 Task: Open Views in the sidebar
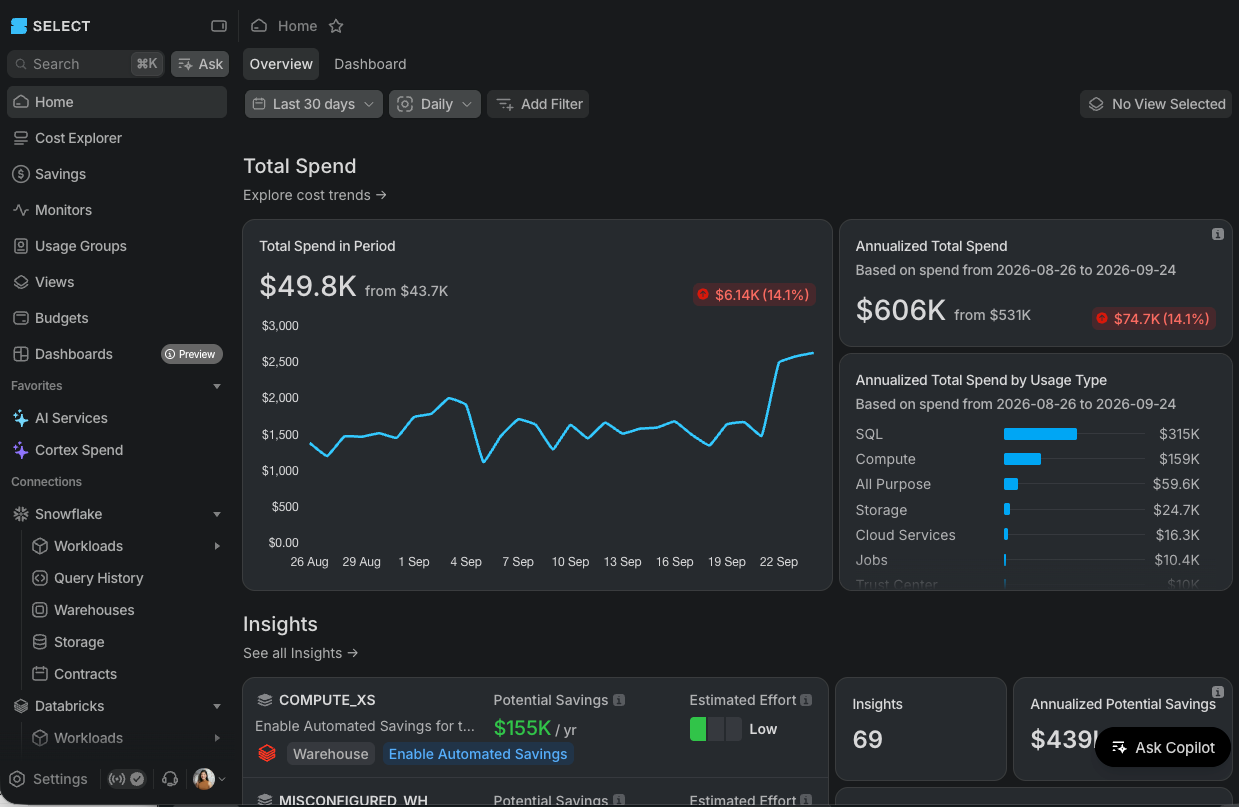pyautogui.click(x=117, y=282)
